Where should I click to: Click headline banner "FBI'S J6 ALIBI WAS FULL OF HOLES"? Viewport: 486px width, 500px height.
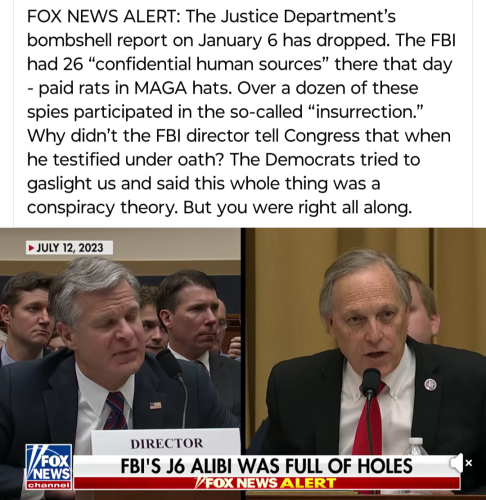click(x=266, y=466)
